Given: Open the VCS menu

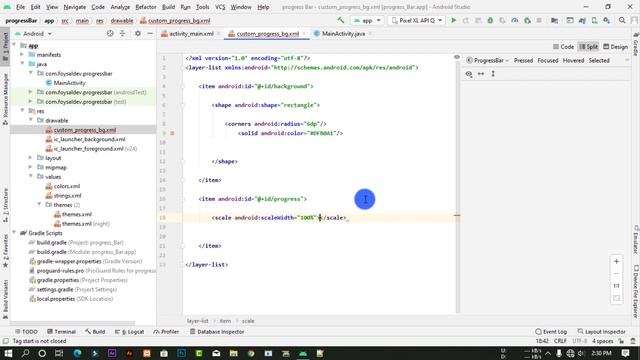Looking at the screenshot, I should 220,7.
